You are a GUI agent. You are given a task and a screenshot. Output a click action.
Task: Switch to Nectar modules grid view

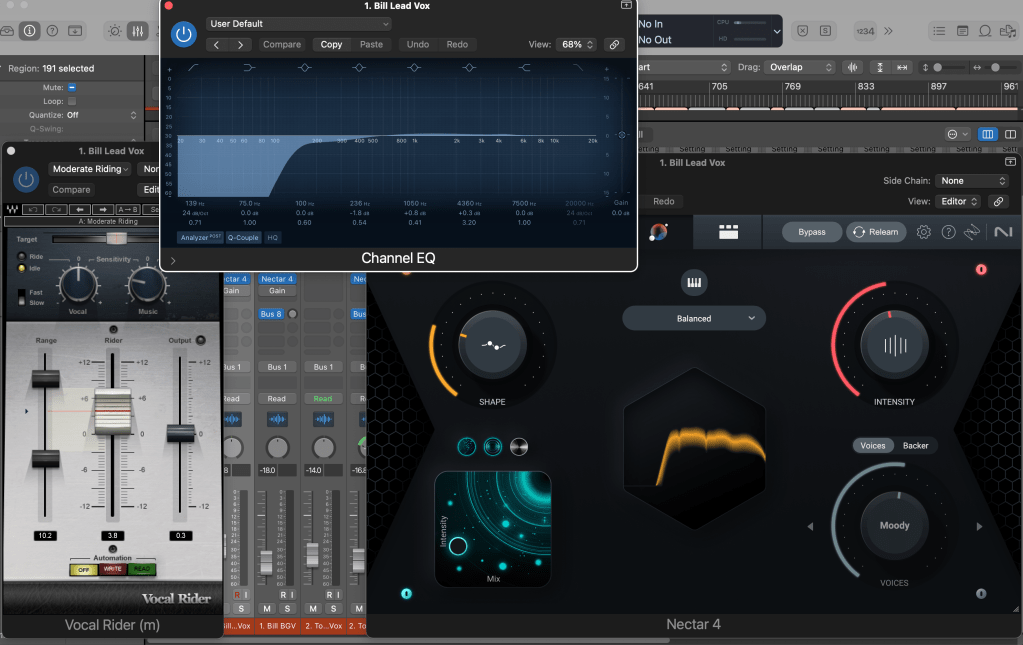(728, 232)
